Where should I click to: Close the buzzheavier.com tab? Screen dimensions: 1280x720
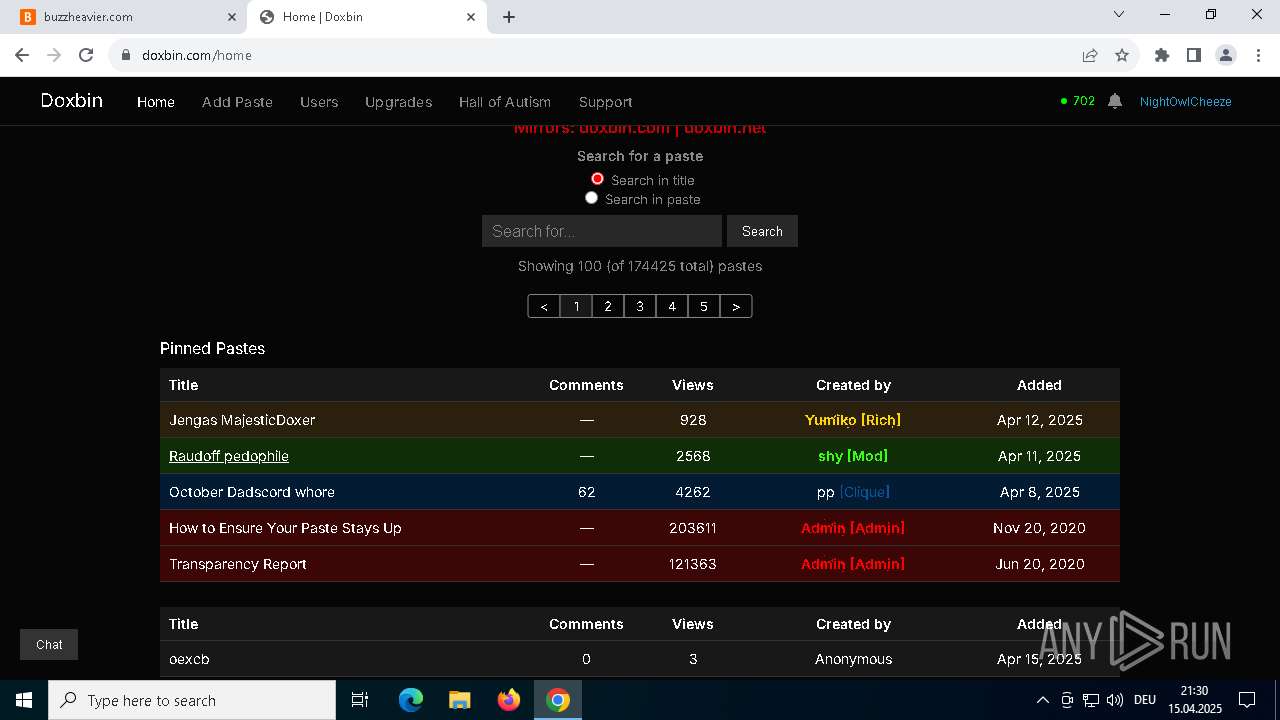232,17
